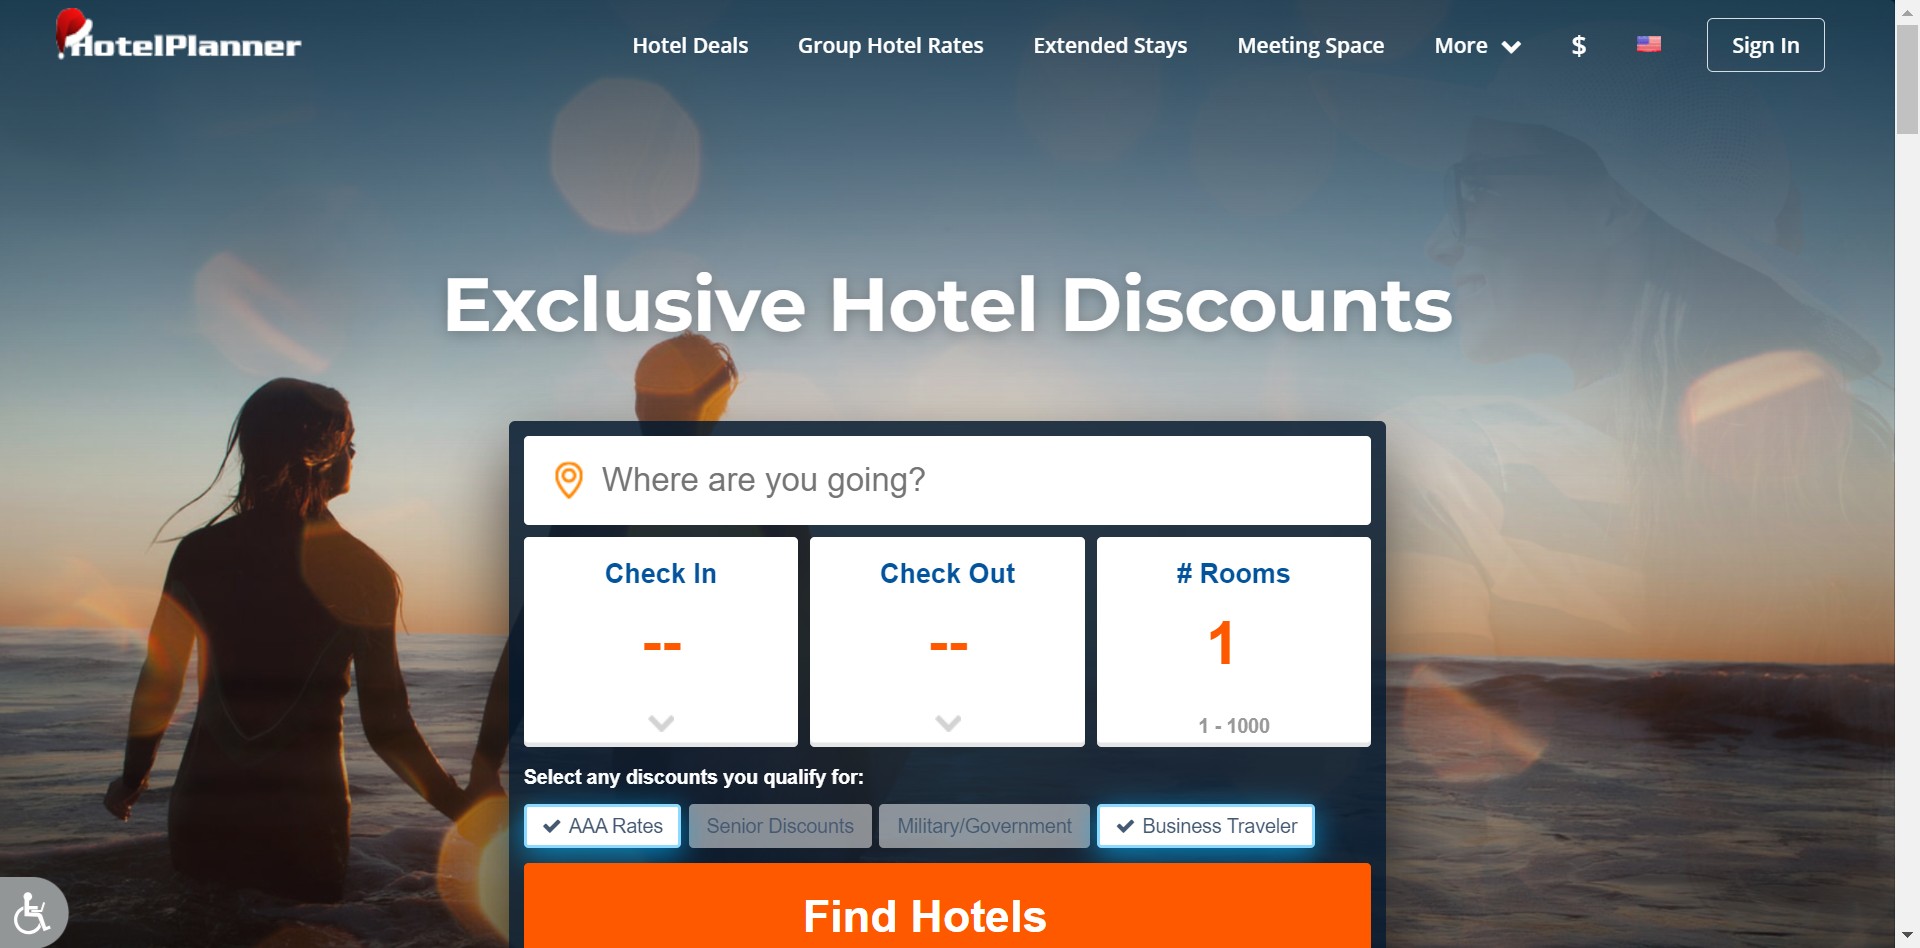Enable the Military/Government discount
This screenshot has height=948, width=1920.
[x=984, y=826]
